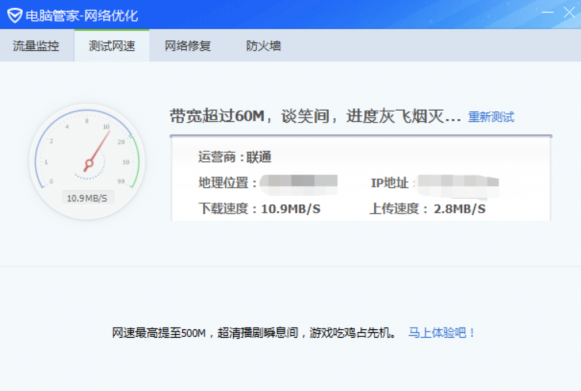The height and width of the screenshot is (391, 581).
Task: Select the 测试网速 tab
Action: tap(112, 46)
